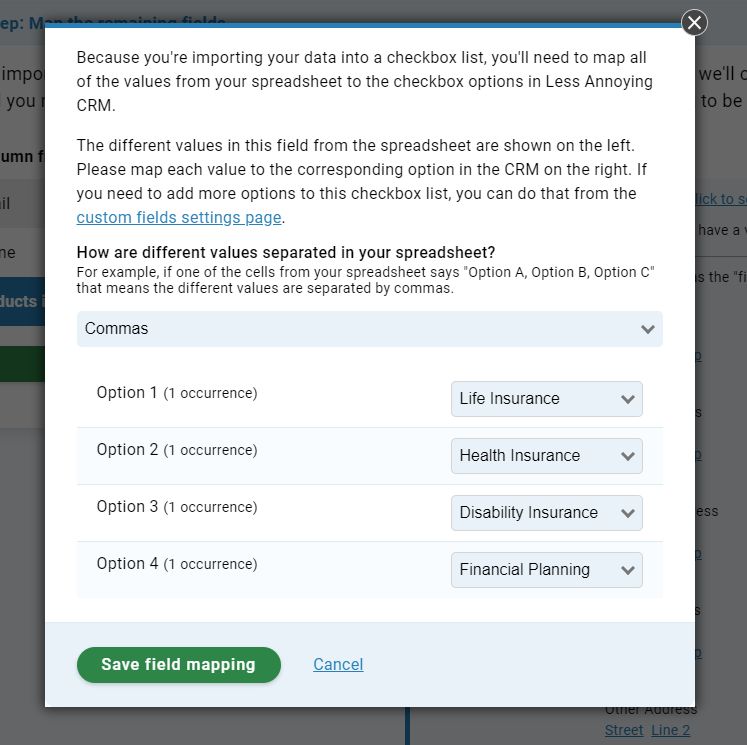The image size is (747, 745).
Task: Click the chevron arrow beside Health Insurance
Action: coord(628,456)
